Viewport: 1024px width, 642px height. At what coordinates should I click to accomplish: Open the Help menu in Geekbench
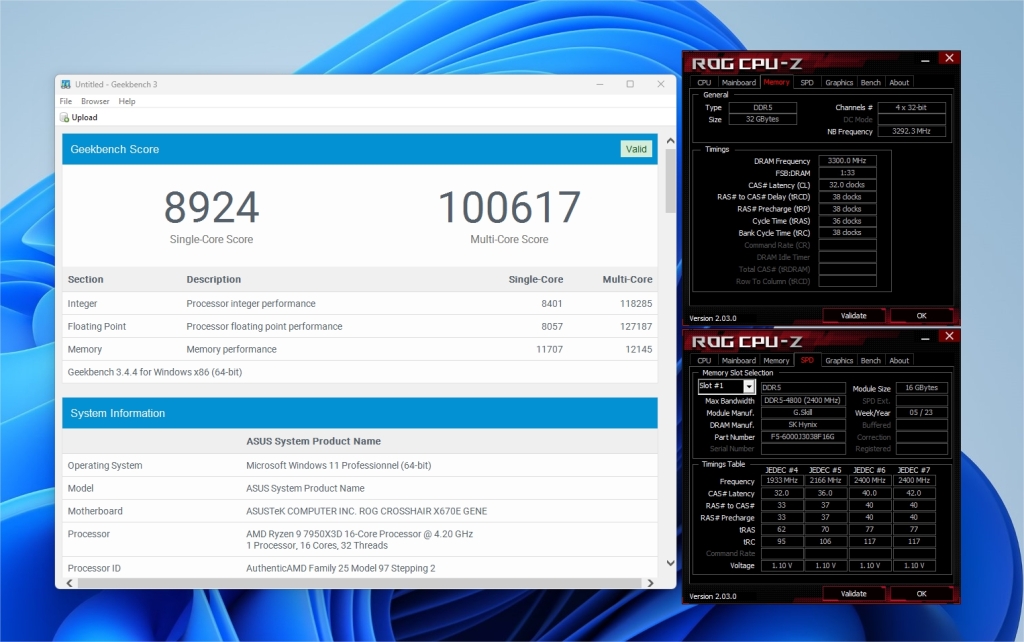point(127,101)
